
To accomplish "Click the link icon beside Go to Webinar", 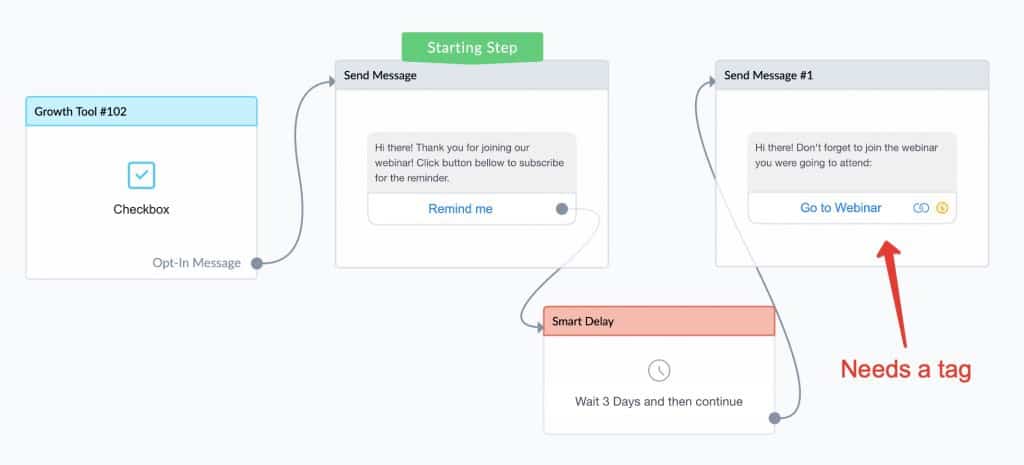I will (x=921, y=208).
